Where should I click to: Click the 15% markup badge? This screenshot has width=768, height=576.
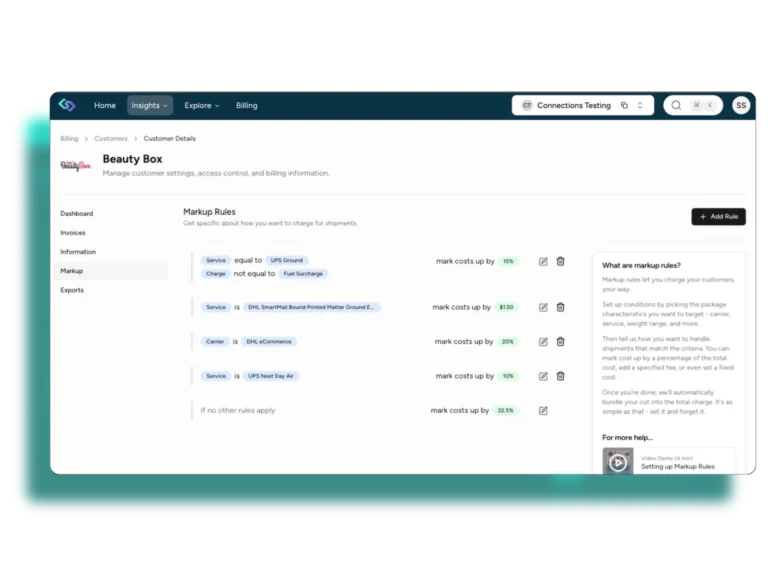tap(508, 261)
